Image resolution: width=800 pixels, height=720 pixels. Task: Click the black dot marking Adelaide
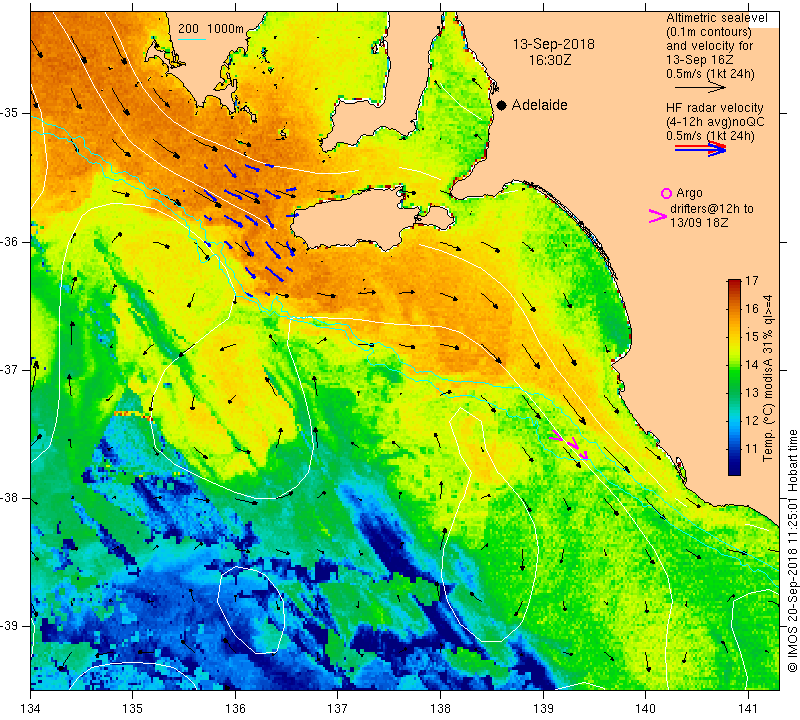tap(502, 105)
